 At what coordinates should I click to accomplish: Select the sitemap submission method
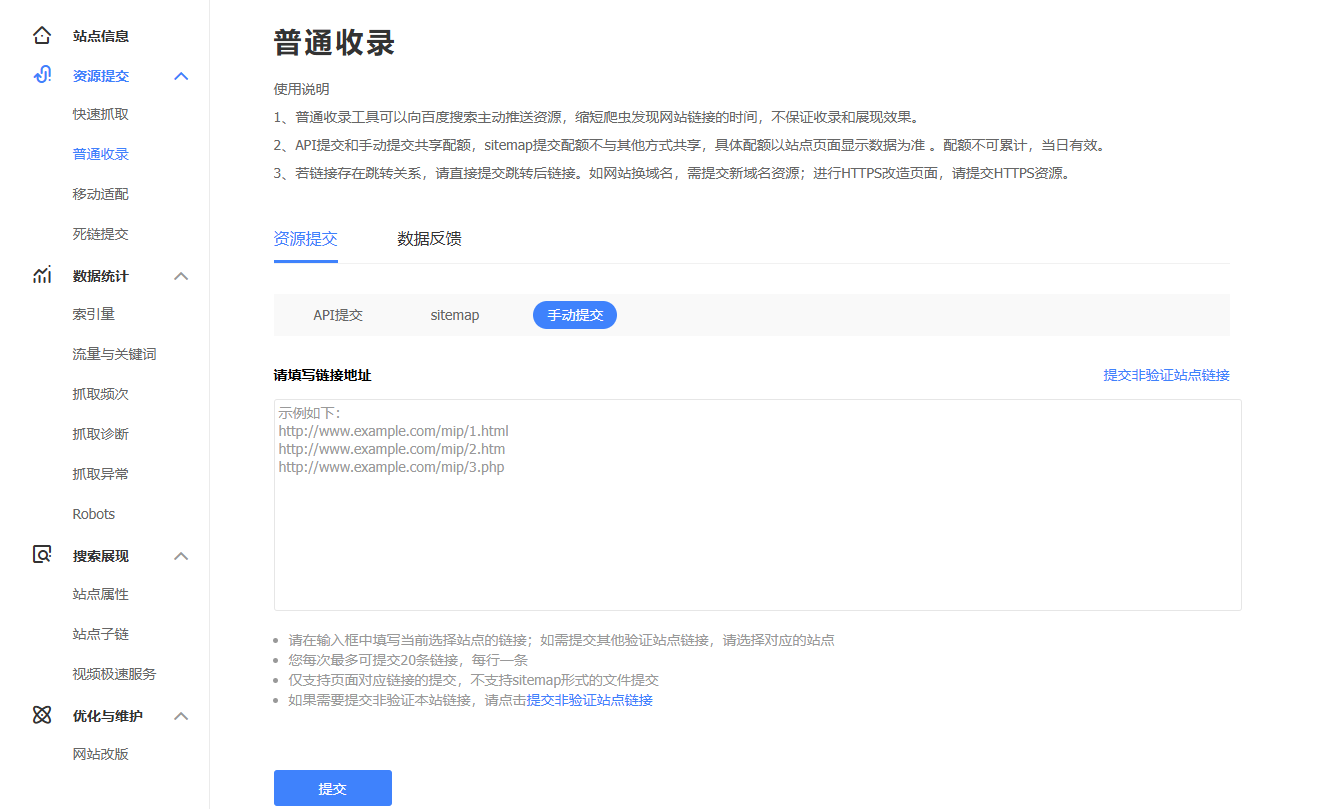pos(455,315)
